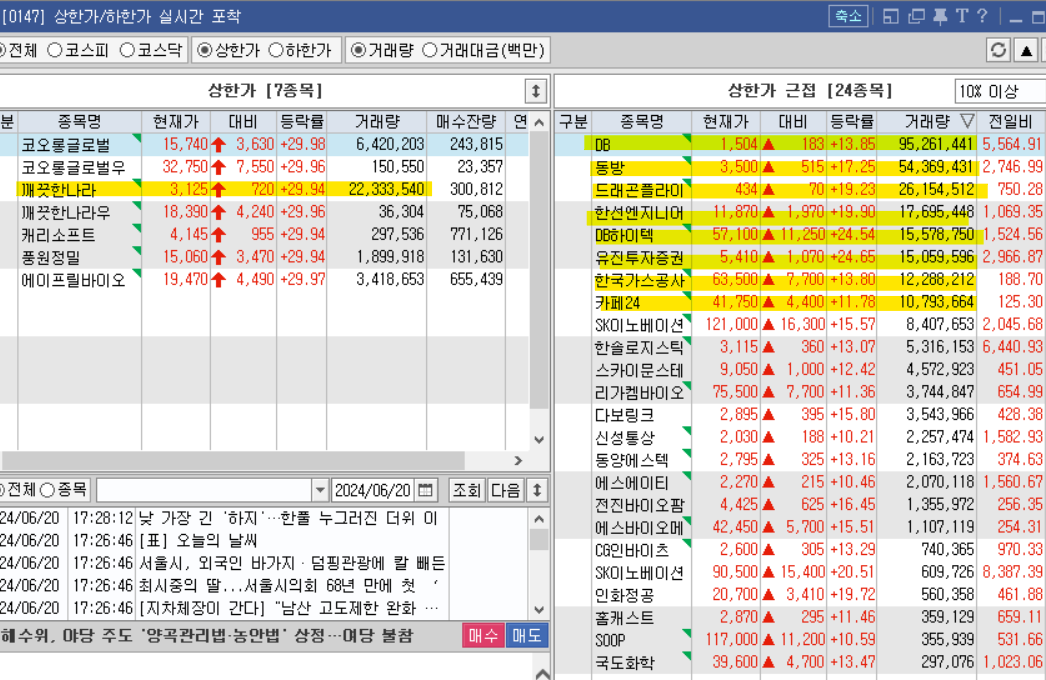Image resolution: width=1046 pixels, height=680 pixels.
Task: Click the pin icon in title bar
Action: point(940,16)
